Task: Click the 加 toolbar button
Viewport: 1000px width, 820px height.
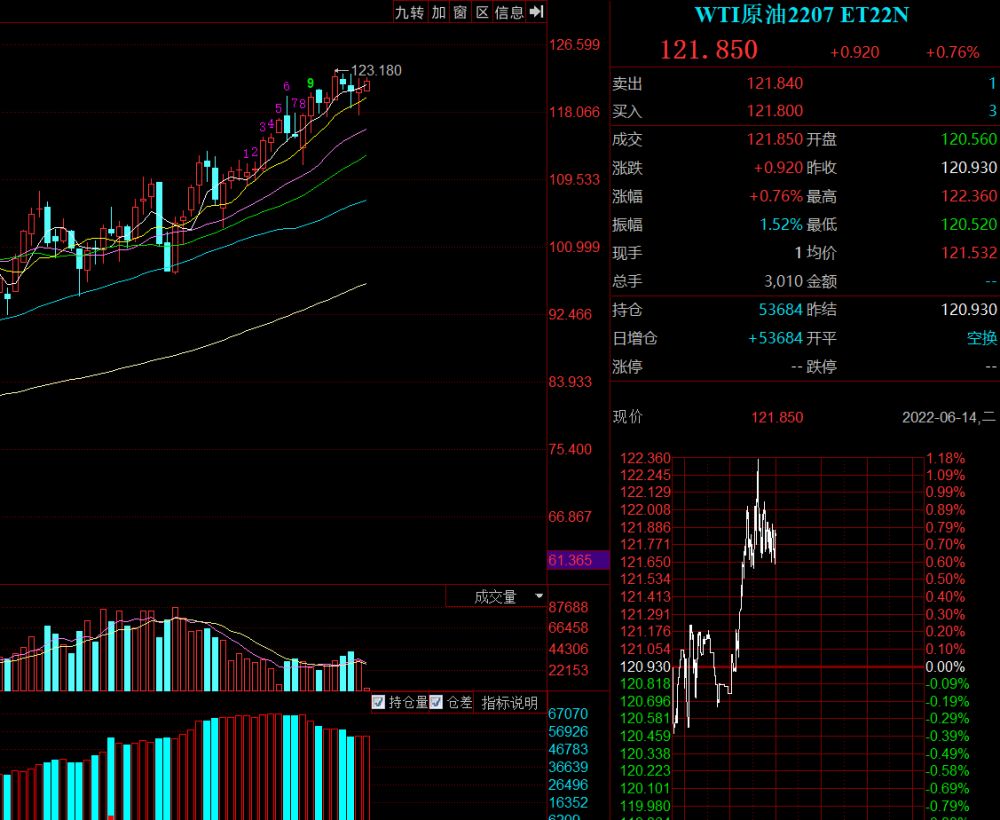Action: (439, 12)
